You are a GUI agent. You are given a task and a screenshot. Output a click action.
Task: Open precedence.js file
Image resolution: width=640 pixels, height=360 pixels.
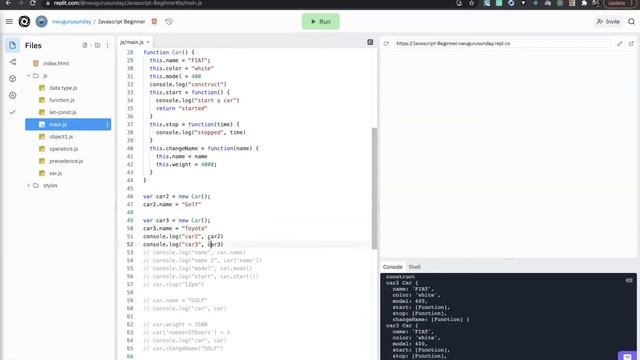point(66,161)
